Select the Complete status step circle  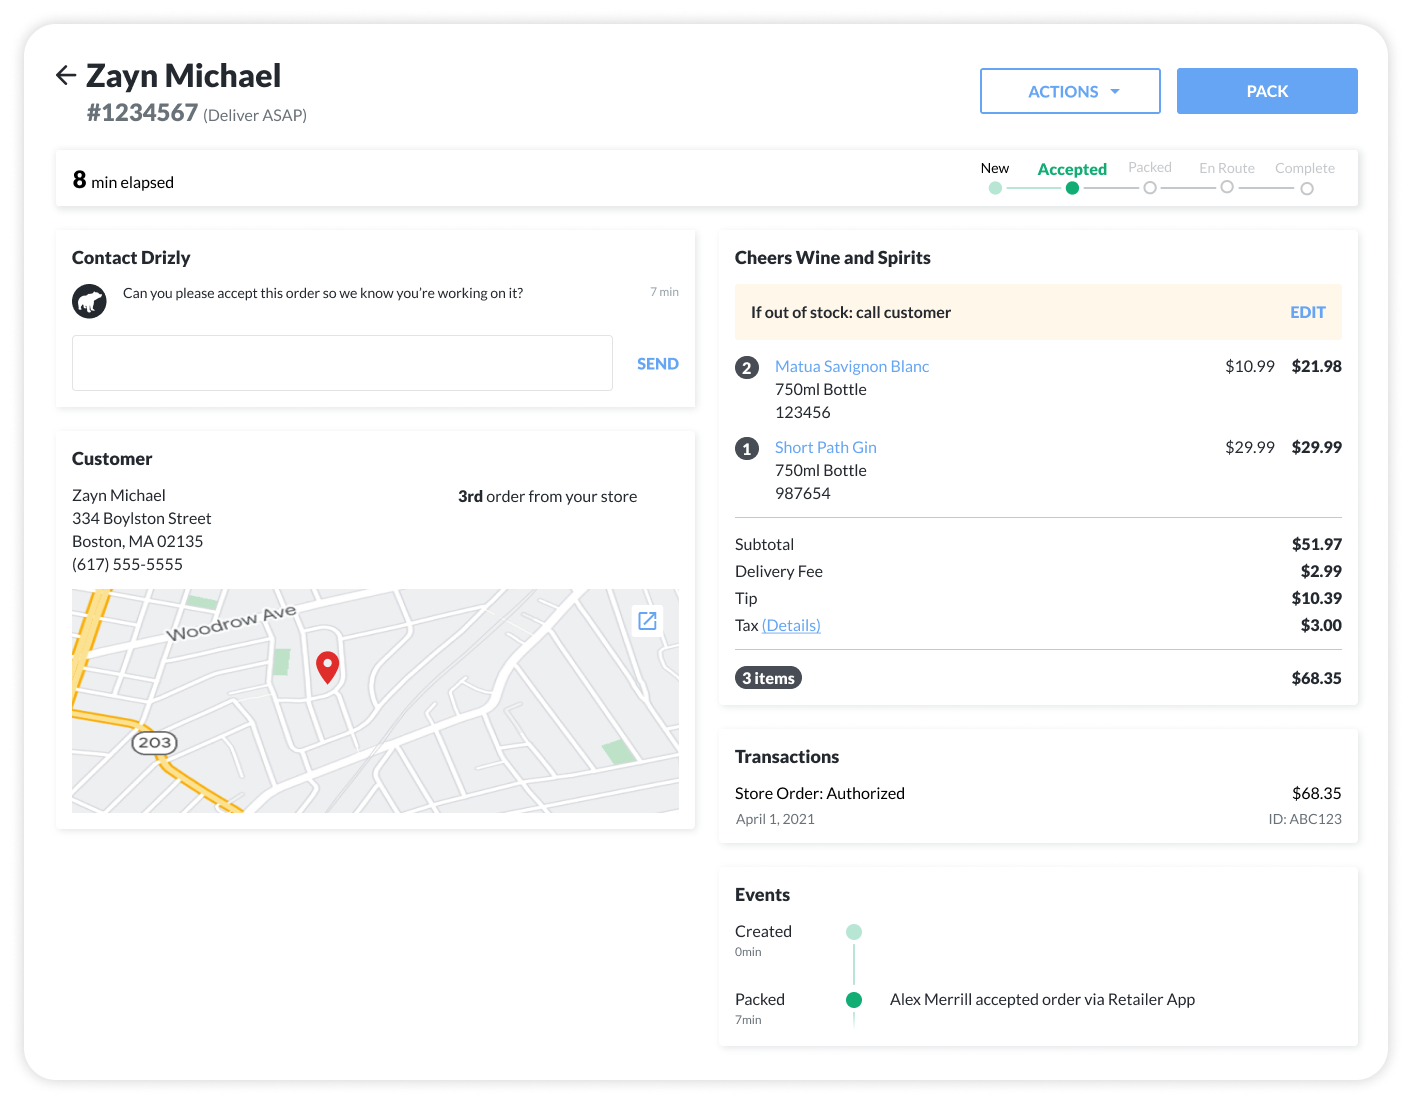(1307, 188)
